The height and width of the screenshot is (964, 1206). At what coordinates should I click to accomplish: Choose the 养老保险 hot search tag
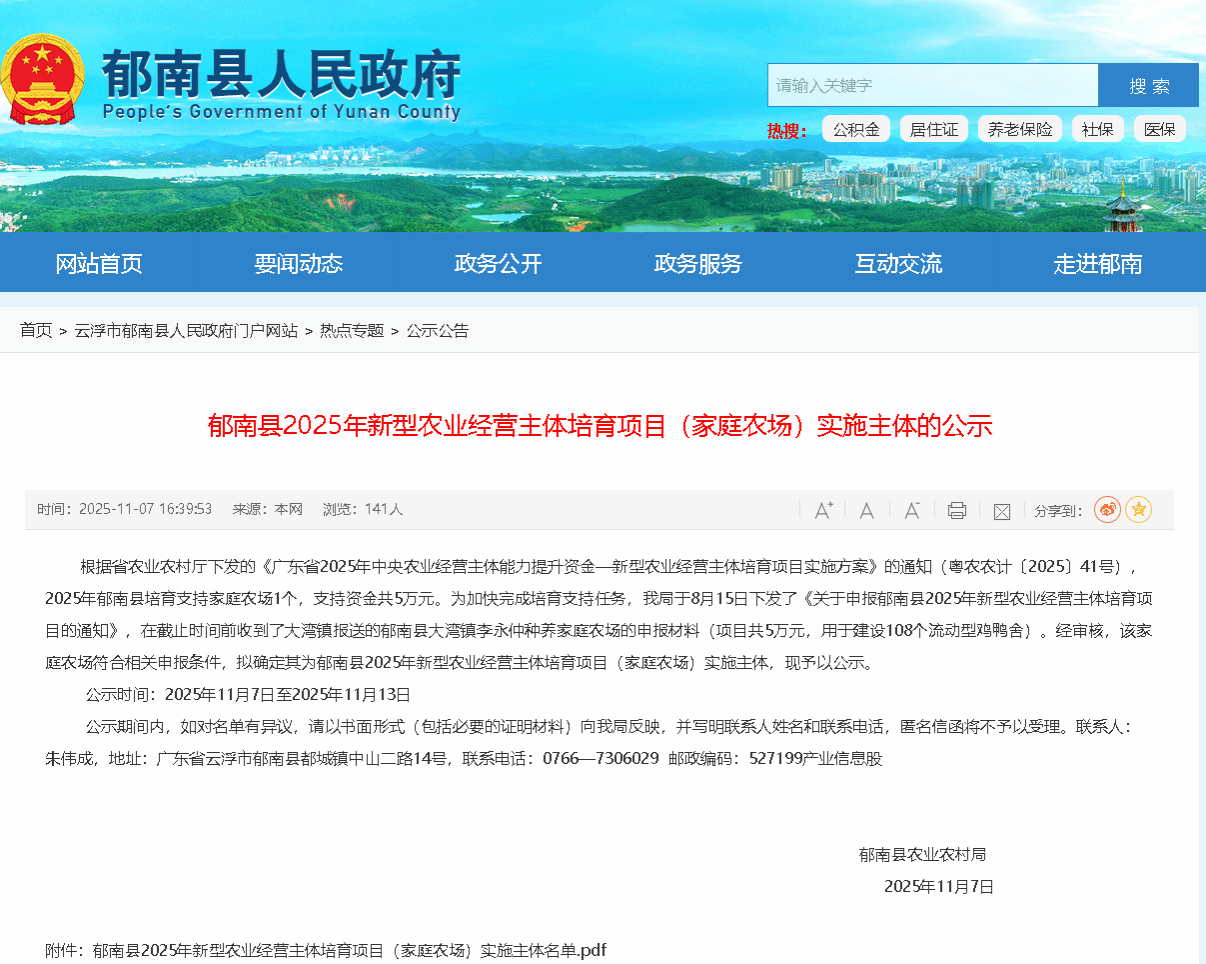click(x=1020, y=129)
